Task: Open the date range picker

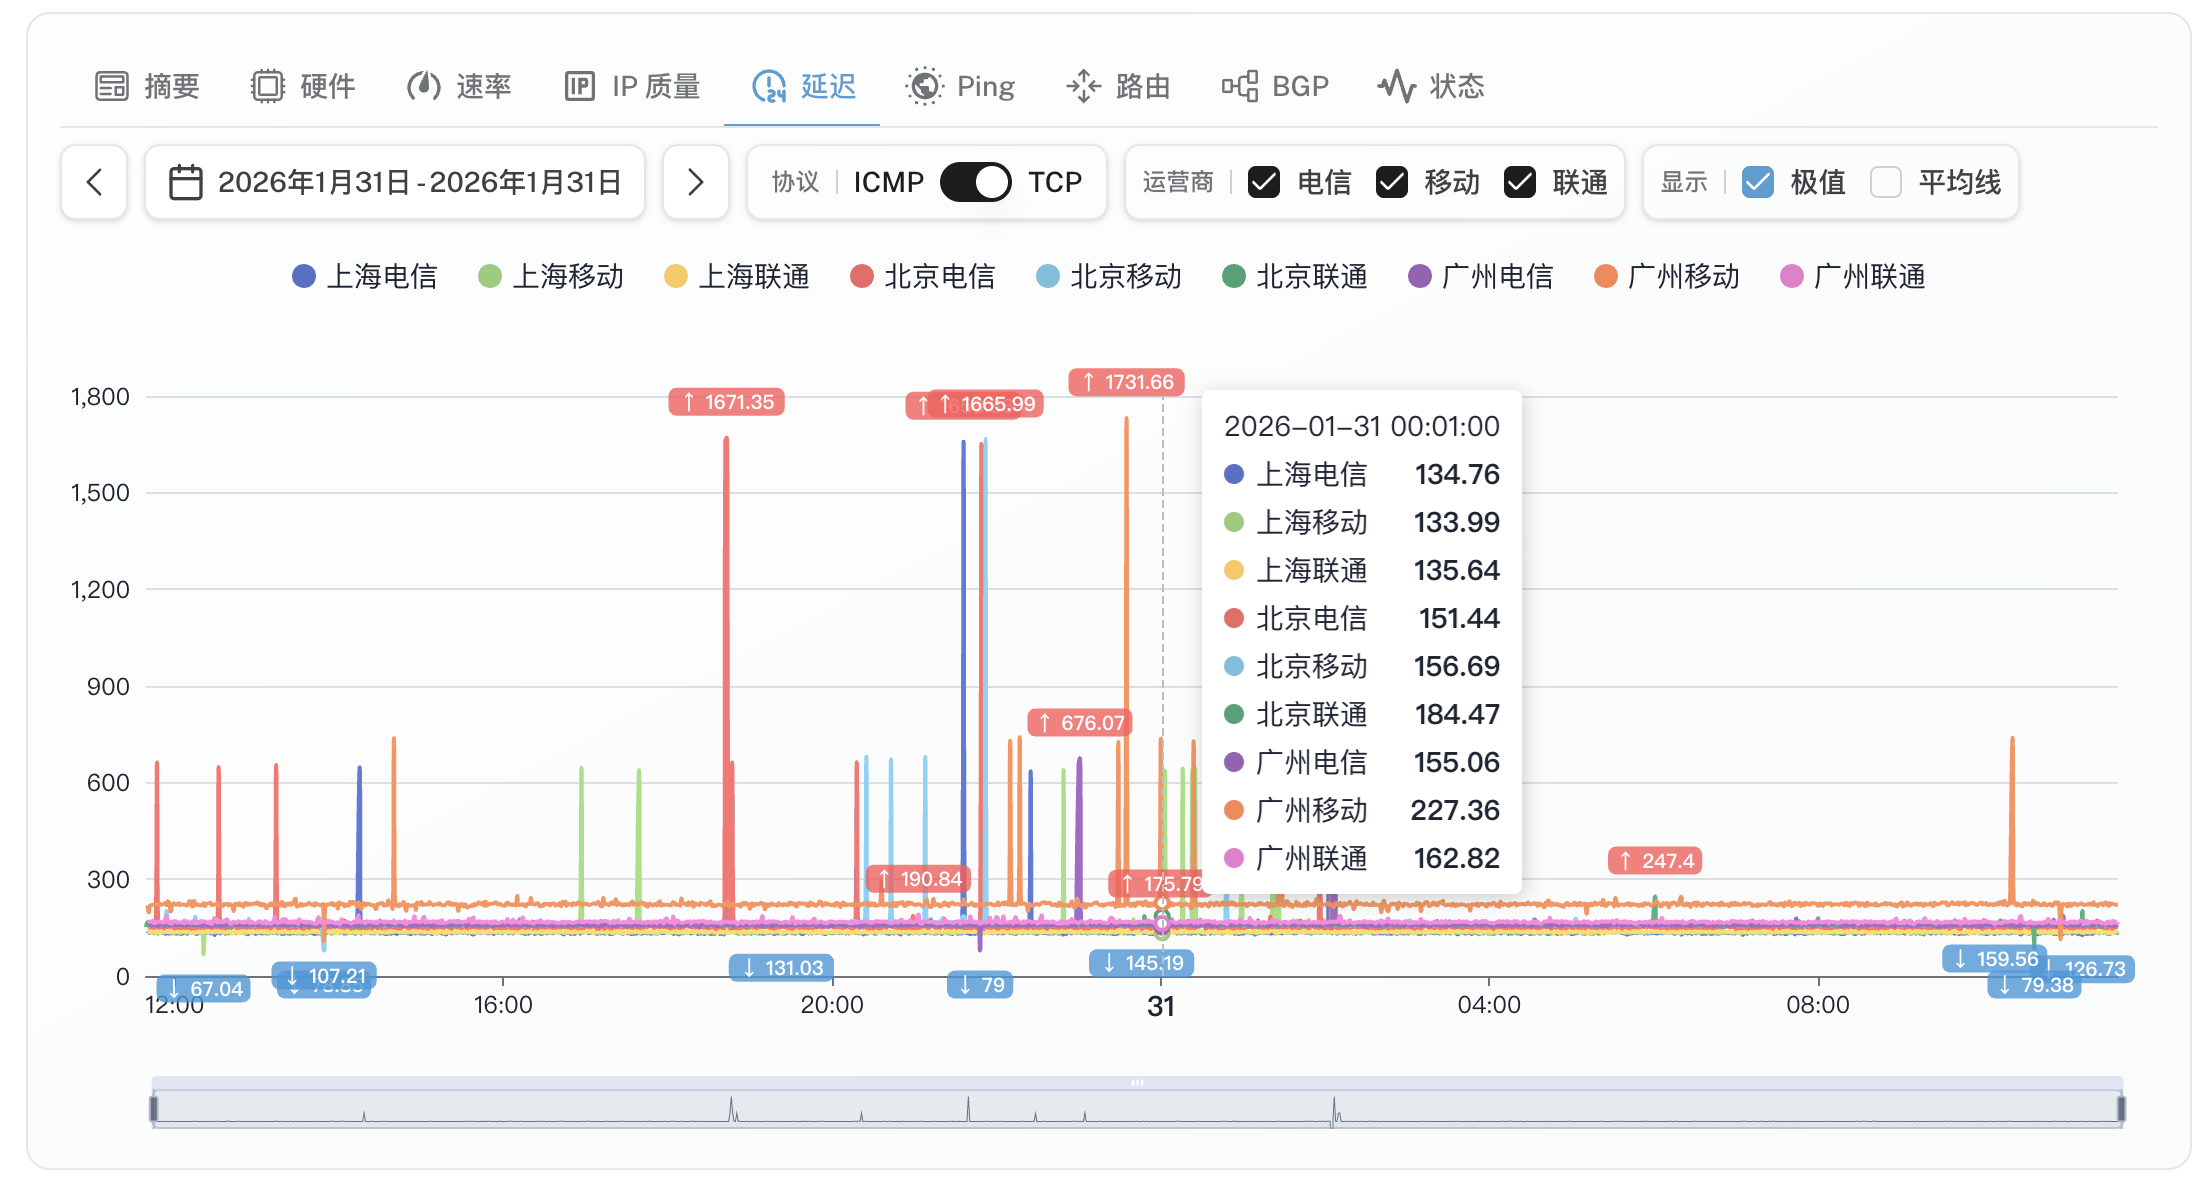Action: (x=395, y=182)
